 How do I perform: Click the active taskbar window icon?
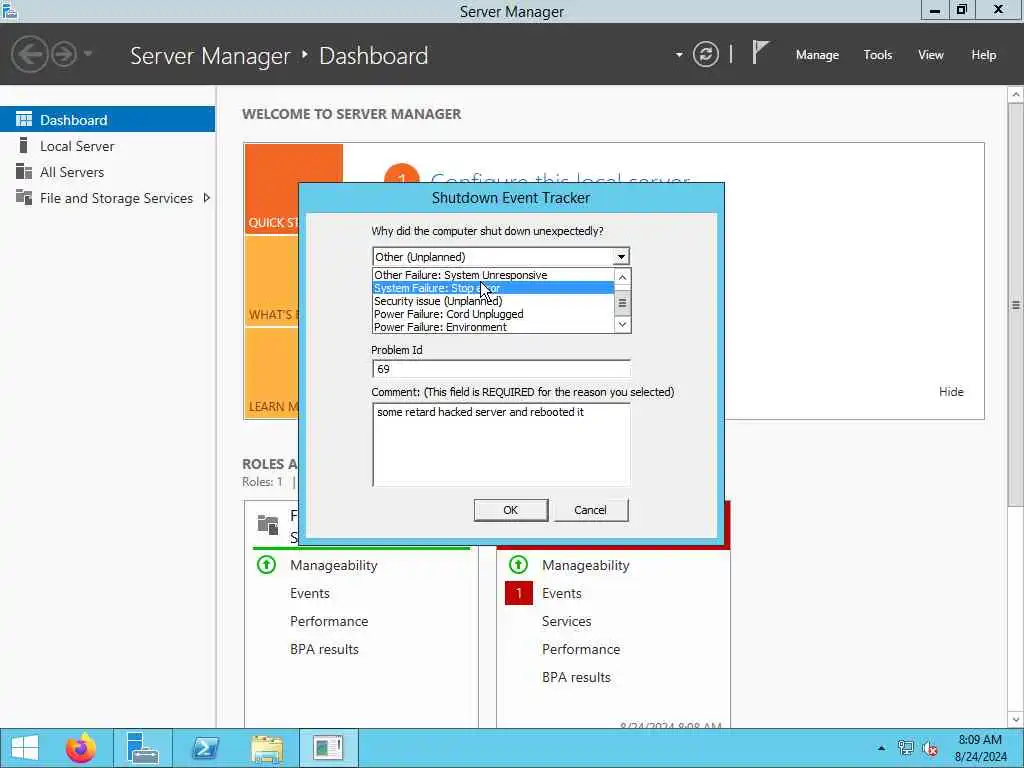click(x=328, y=748)
